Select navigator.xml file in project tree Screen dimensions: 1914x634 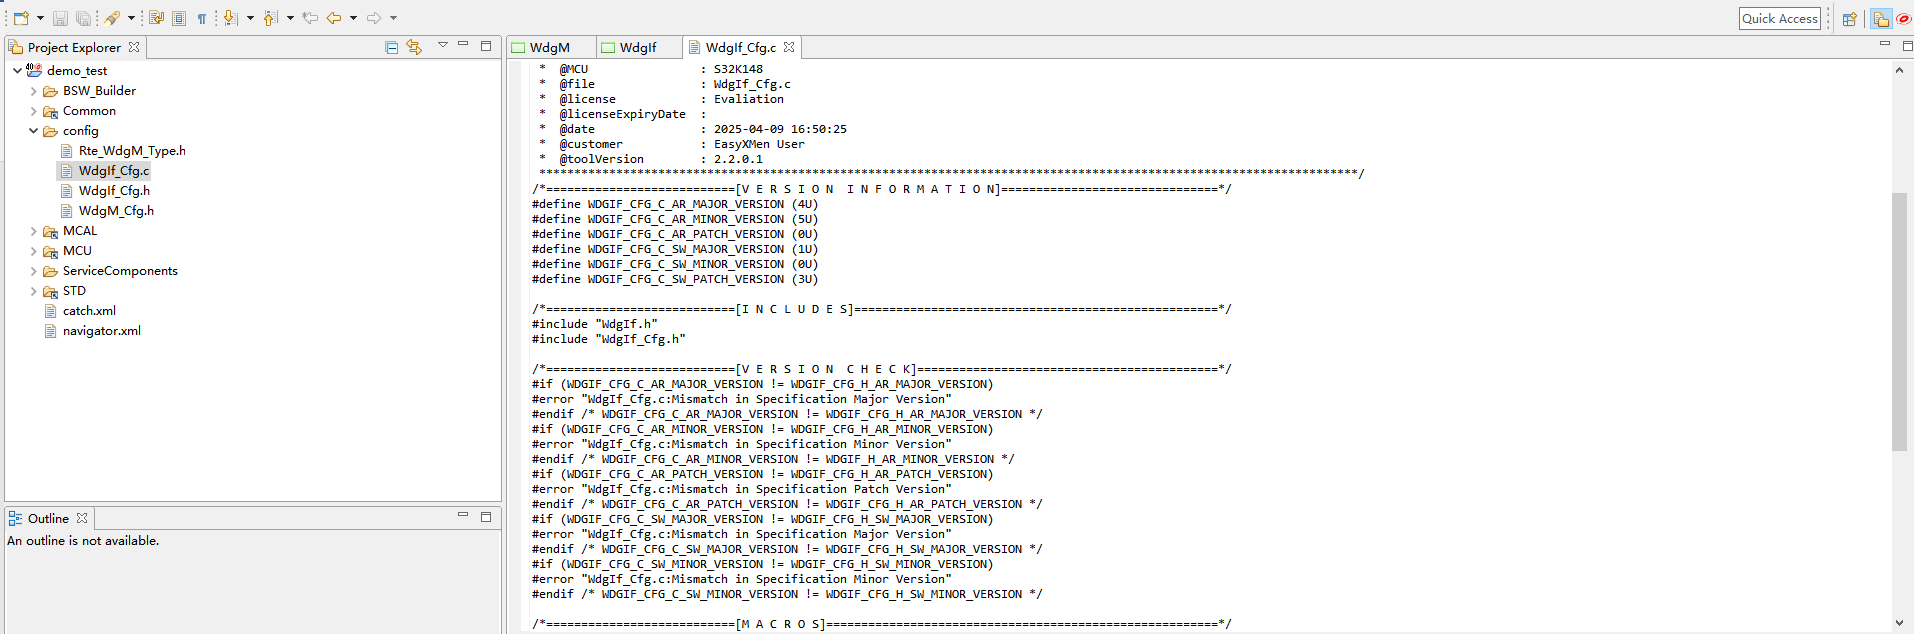(101, 331)
